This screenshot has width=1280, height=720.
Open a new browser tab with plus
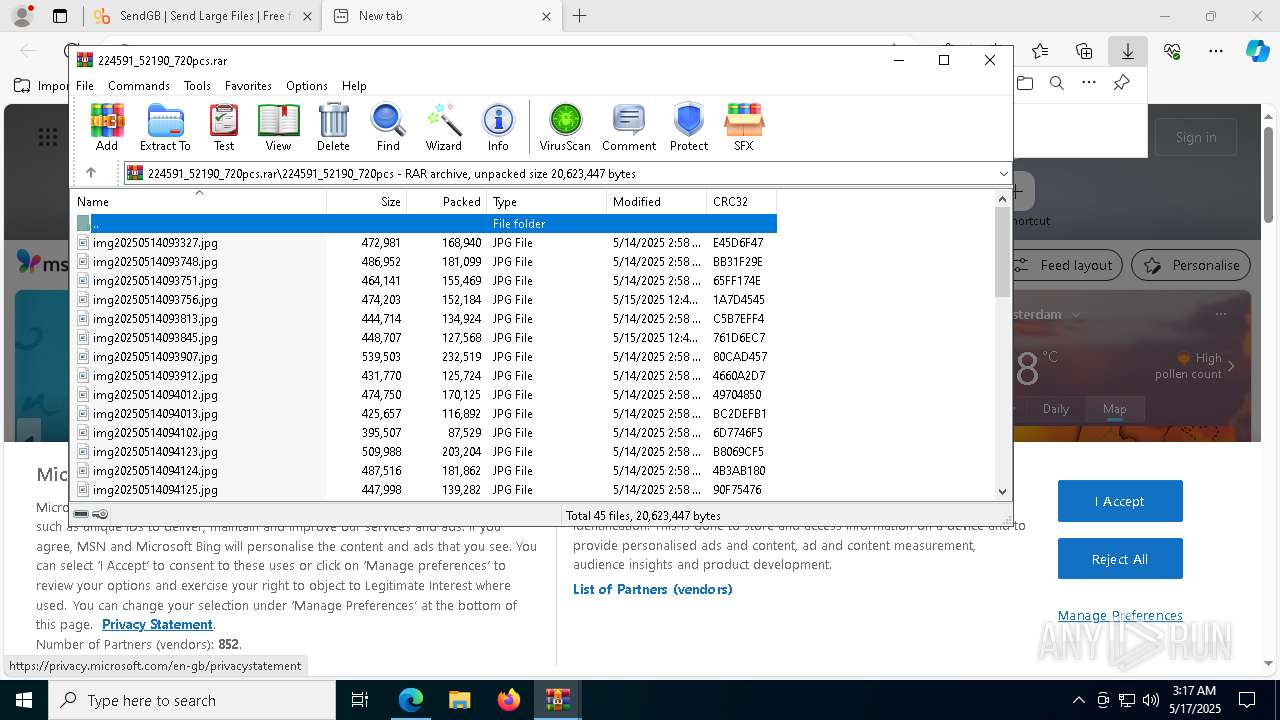pos(579,16)
